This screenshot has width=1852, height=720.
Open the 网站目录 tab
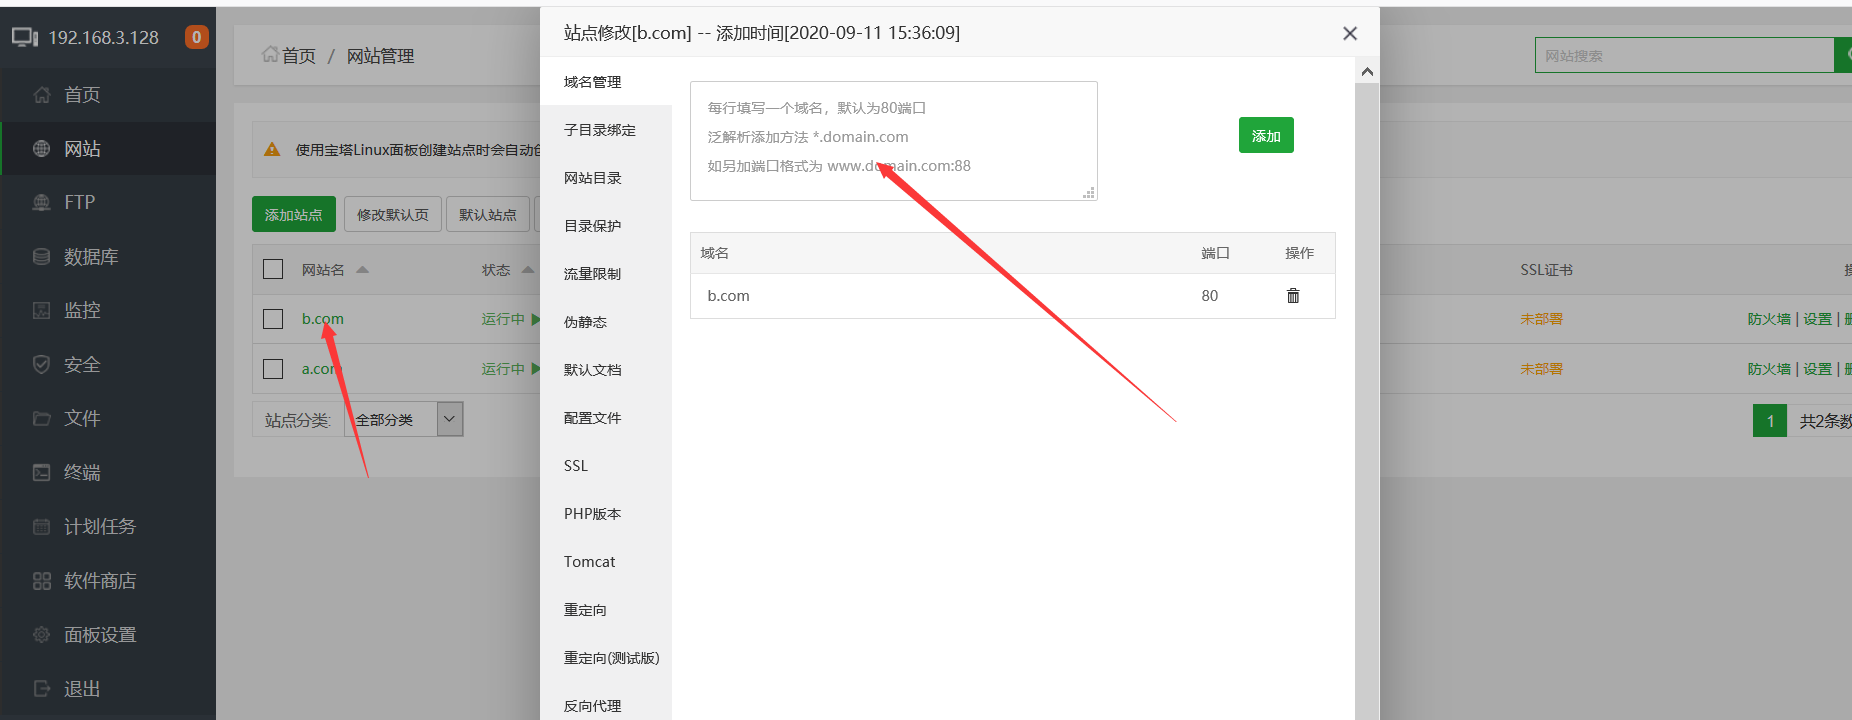(606, 178)
